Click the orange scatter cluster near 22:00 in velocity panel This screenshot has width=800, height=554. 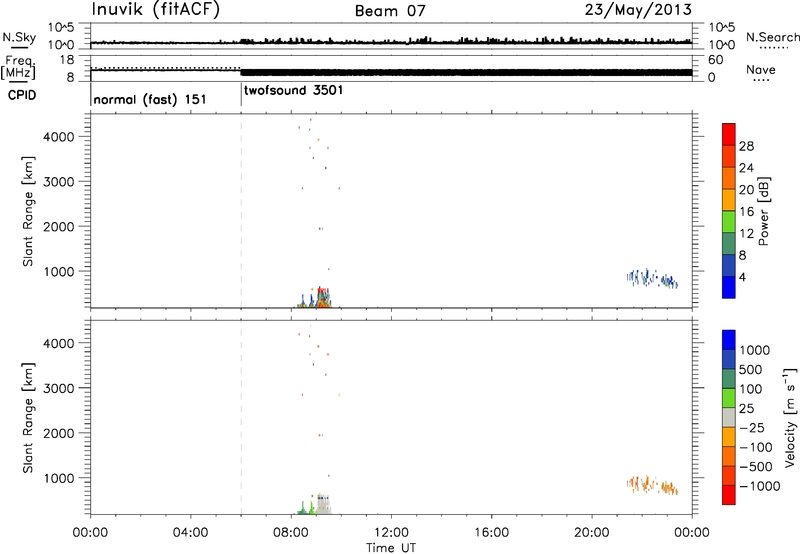coord(652,485)
